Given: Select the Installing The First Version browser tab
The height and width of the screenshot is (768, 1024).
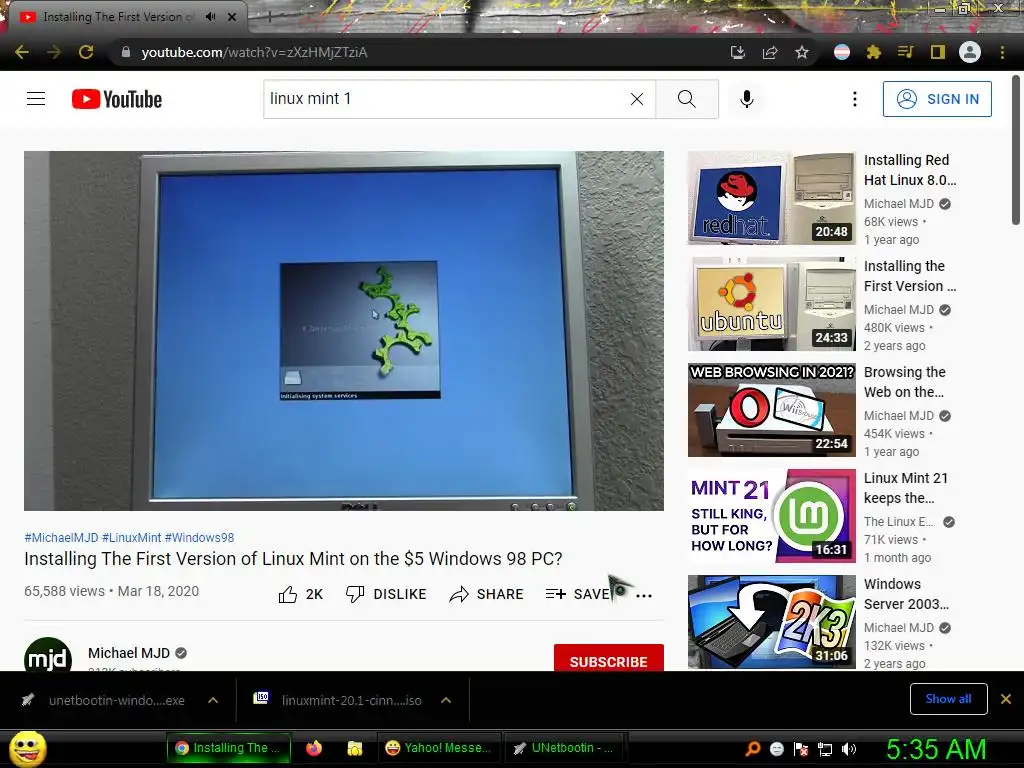Looking at the screenshot, I should coord(118,16).
